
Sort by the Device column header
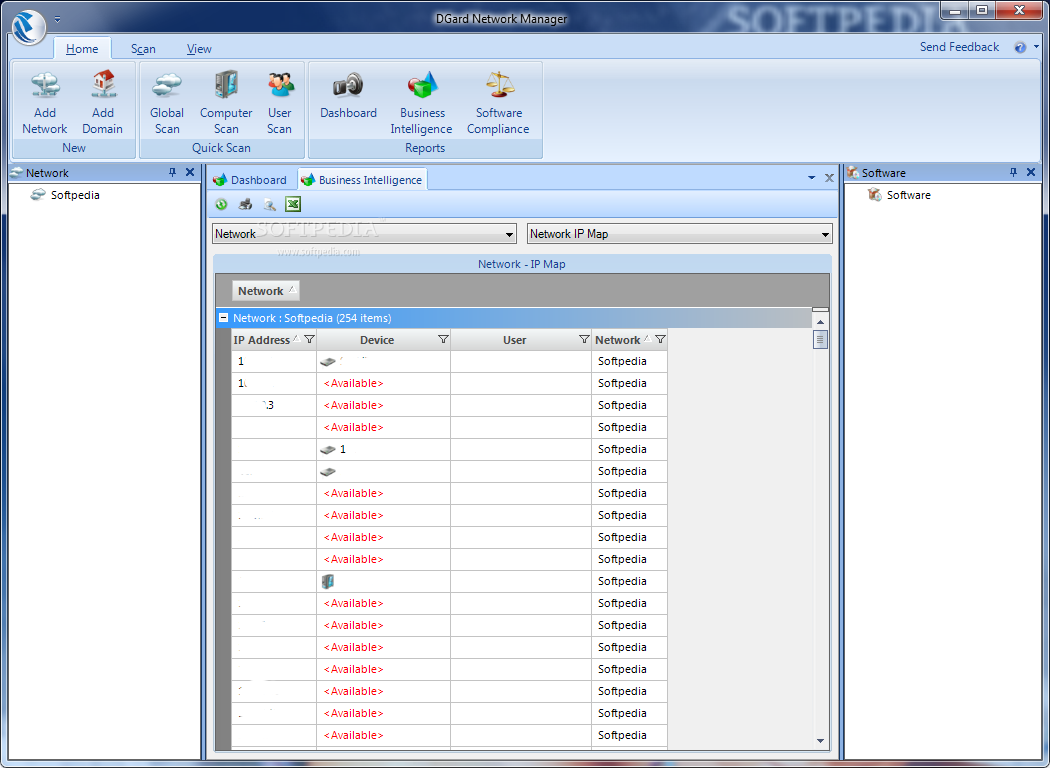click(377, 340)
